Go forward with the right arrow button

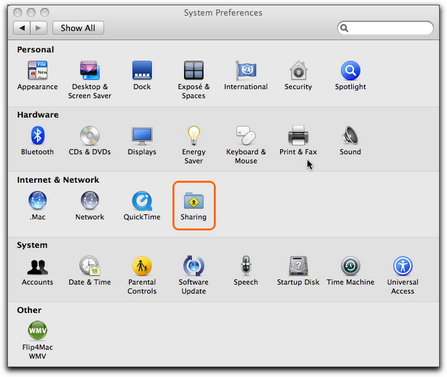(x=39, y=28)
